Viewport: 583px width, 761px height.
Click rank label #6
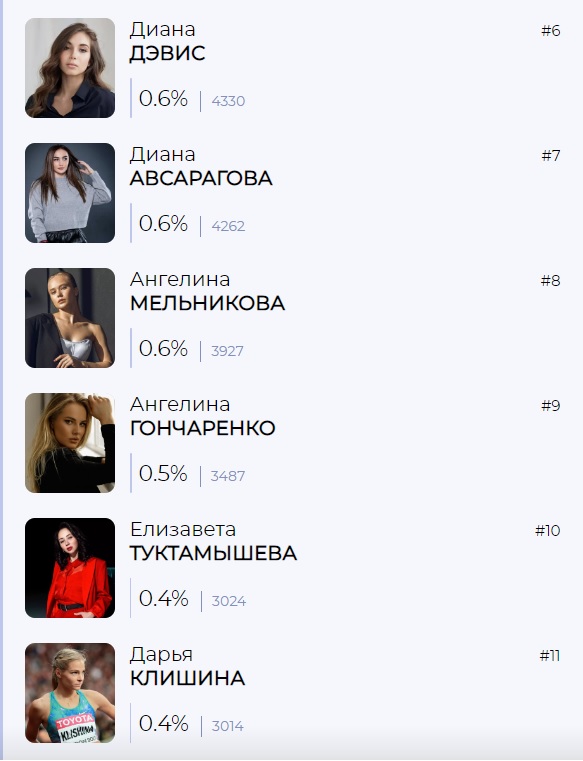coord(551,31)
